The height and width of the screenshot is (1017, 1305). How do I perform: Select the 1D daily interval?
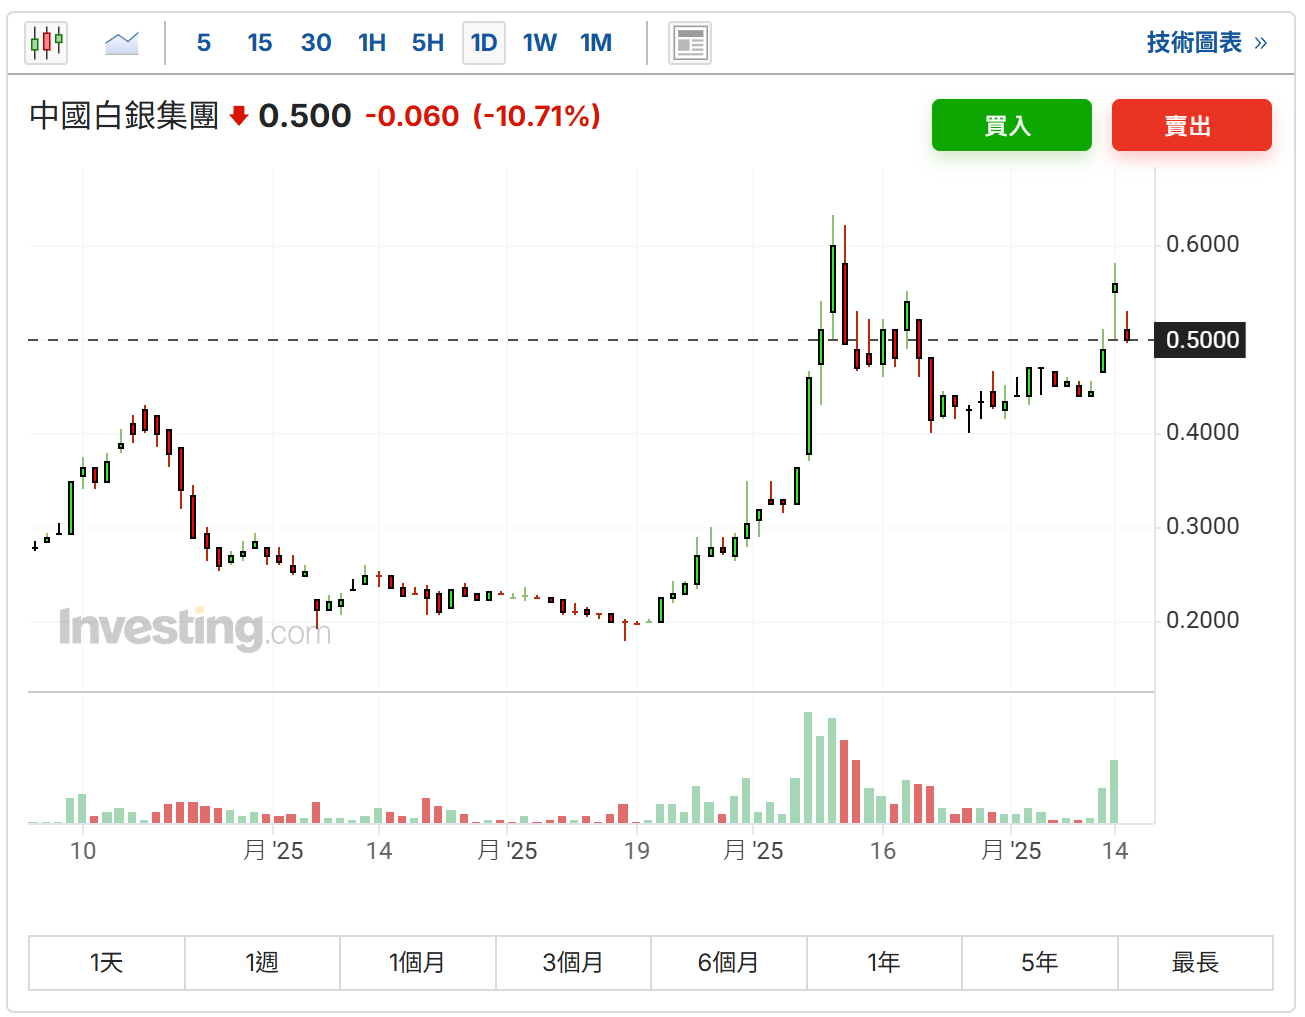point(484,43)
